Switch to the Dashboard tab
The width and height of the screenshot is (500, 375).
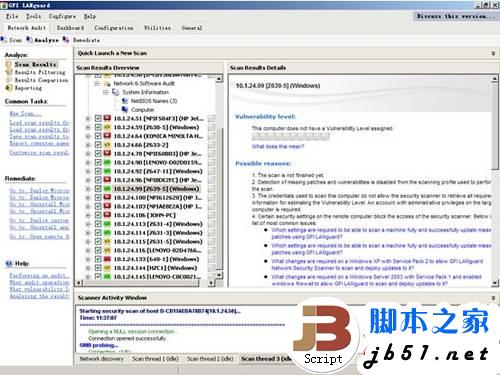point(70,28)
